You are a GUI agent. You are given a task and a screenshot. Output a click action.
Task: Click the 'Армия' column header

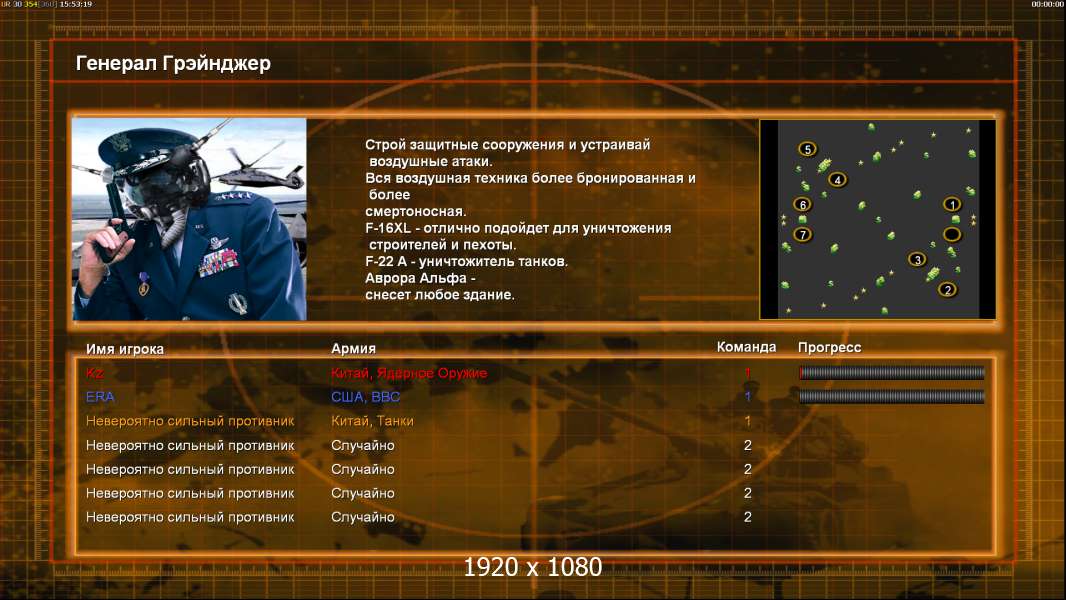(353, 349)
